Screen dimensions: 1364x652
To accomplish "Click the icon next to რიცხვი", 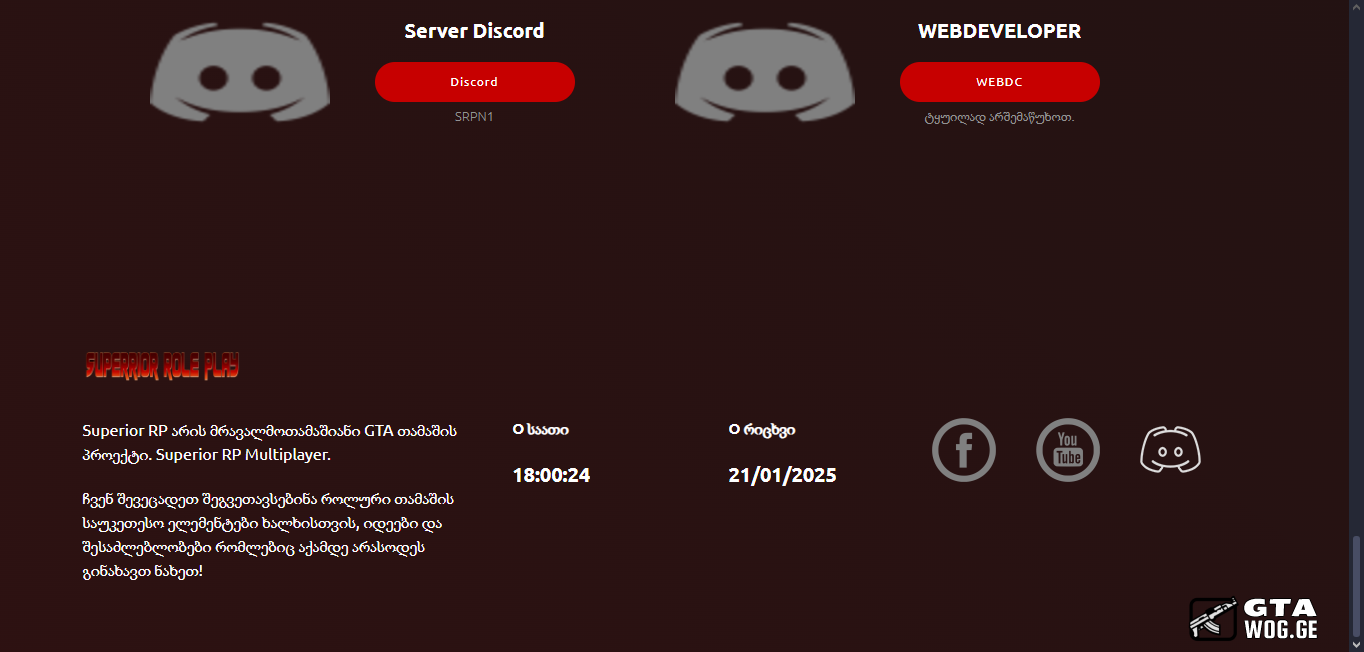I will [734, 430].
